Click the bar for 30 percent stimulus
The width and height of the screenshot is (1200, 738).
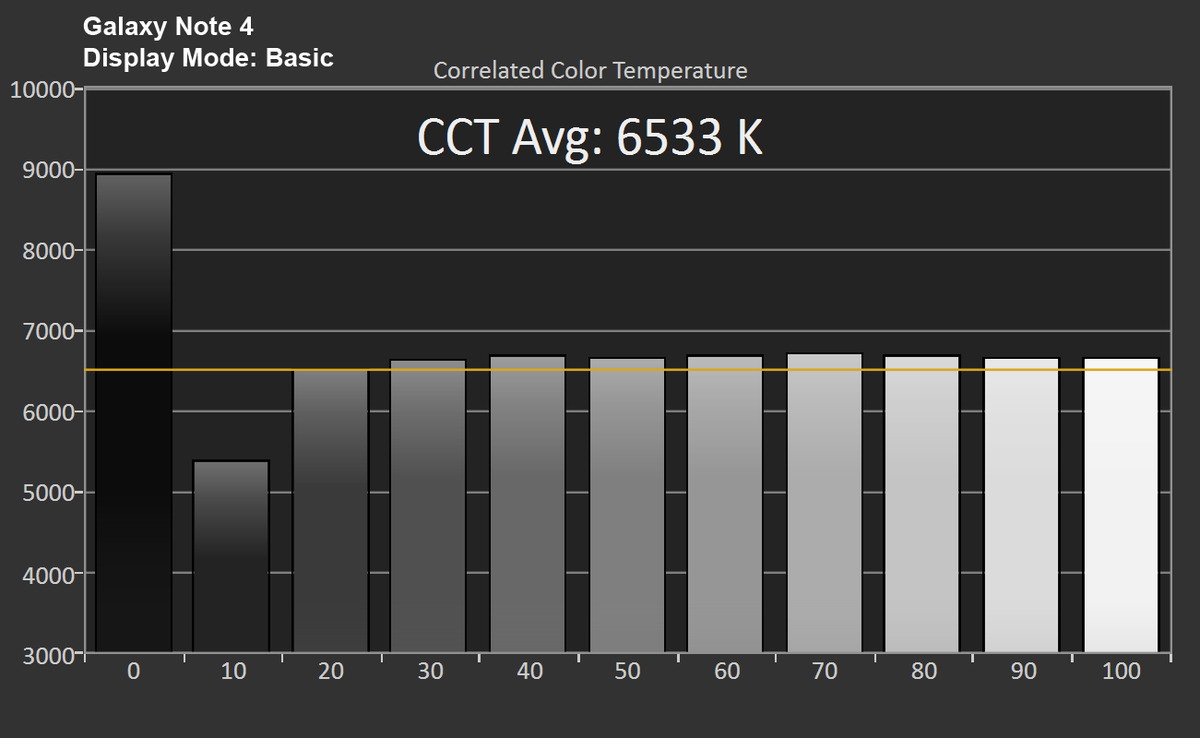429,506
